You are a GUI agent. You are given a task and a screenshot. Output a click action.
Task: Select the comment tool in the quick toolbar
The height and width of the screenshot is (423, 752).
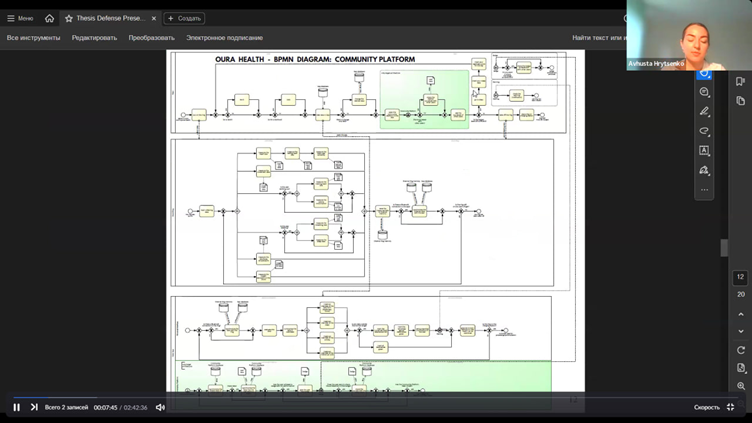pos(704,92)
